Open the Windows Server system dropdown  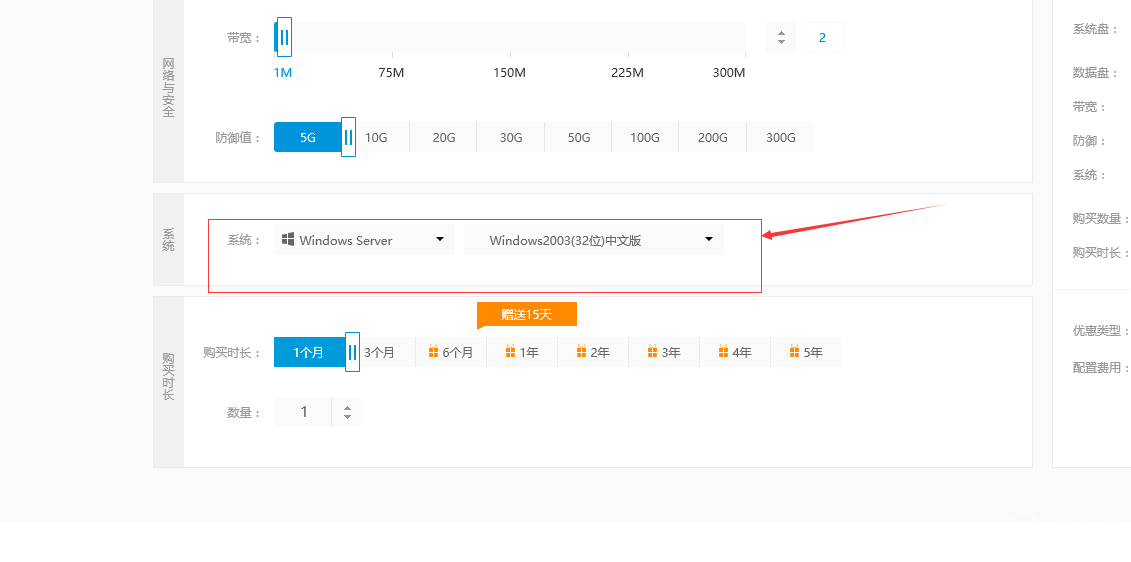tap(364, 240)
